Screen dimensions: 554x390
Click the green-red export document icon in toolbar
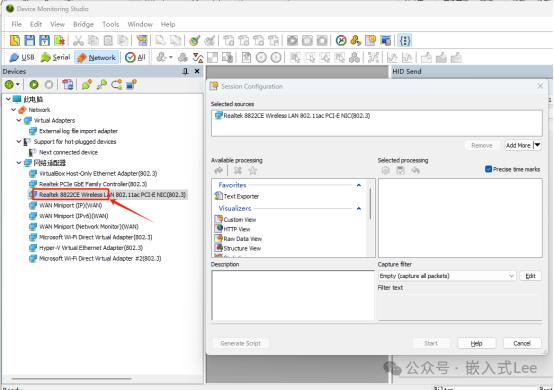pyautogui.click(x=59, y=40)
